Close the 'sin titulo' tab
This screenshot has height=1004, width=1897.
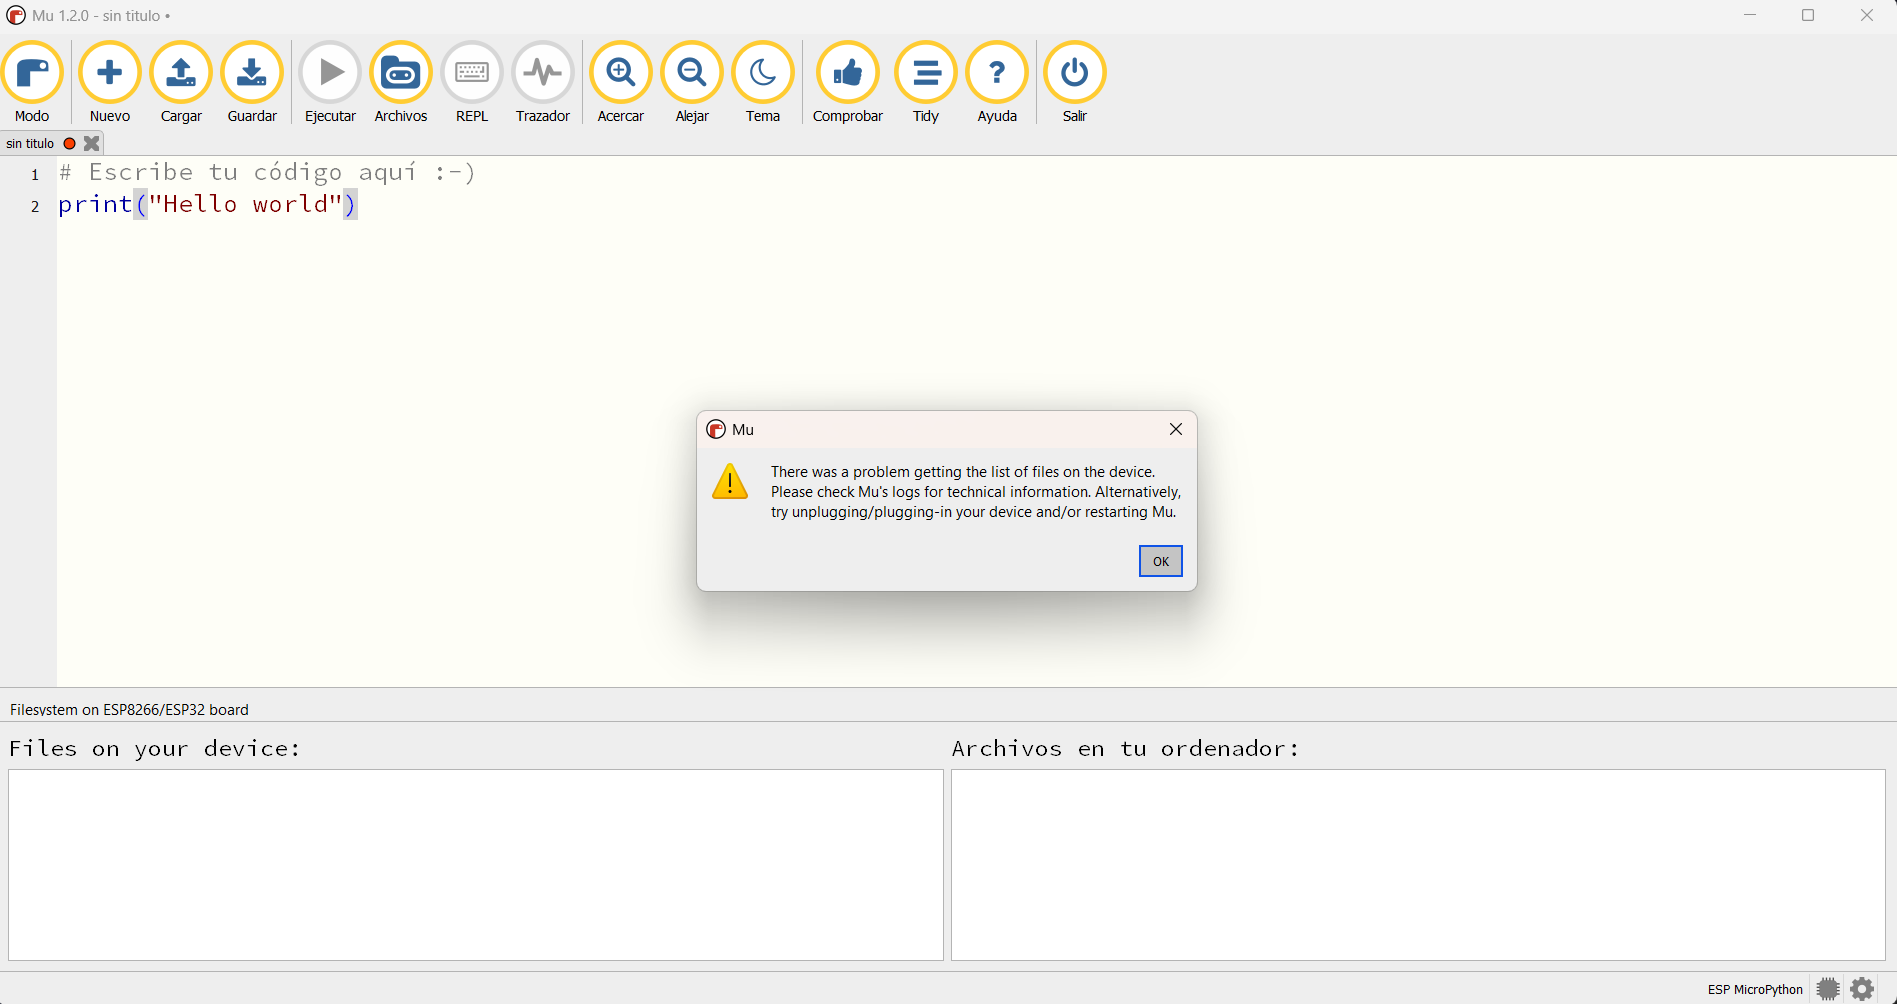pyautogui.click(x=92, y=144)
